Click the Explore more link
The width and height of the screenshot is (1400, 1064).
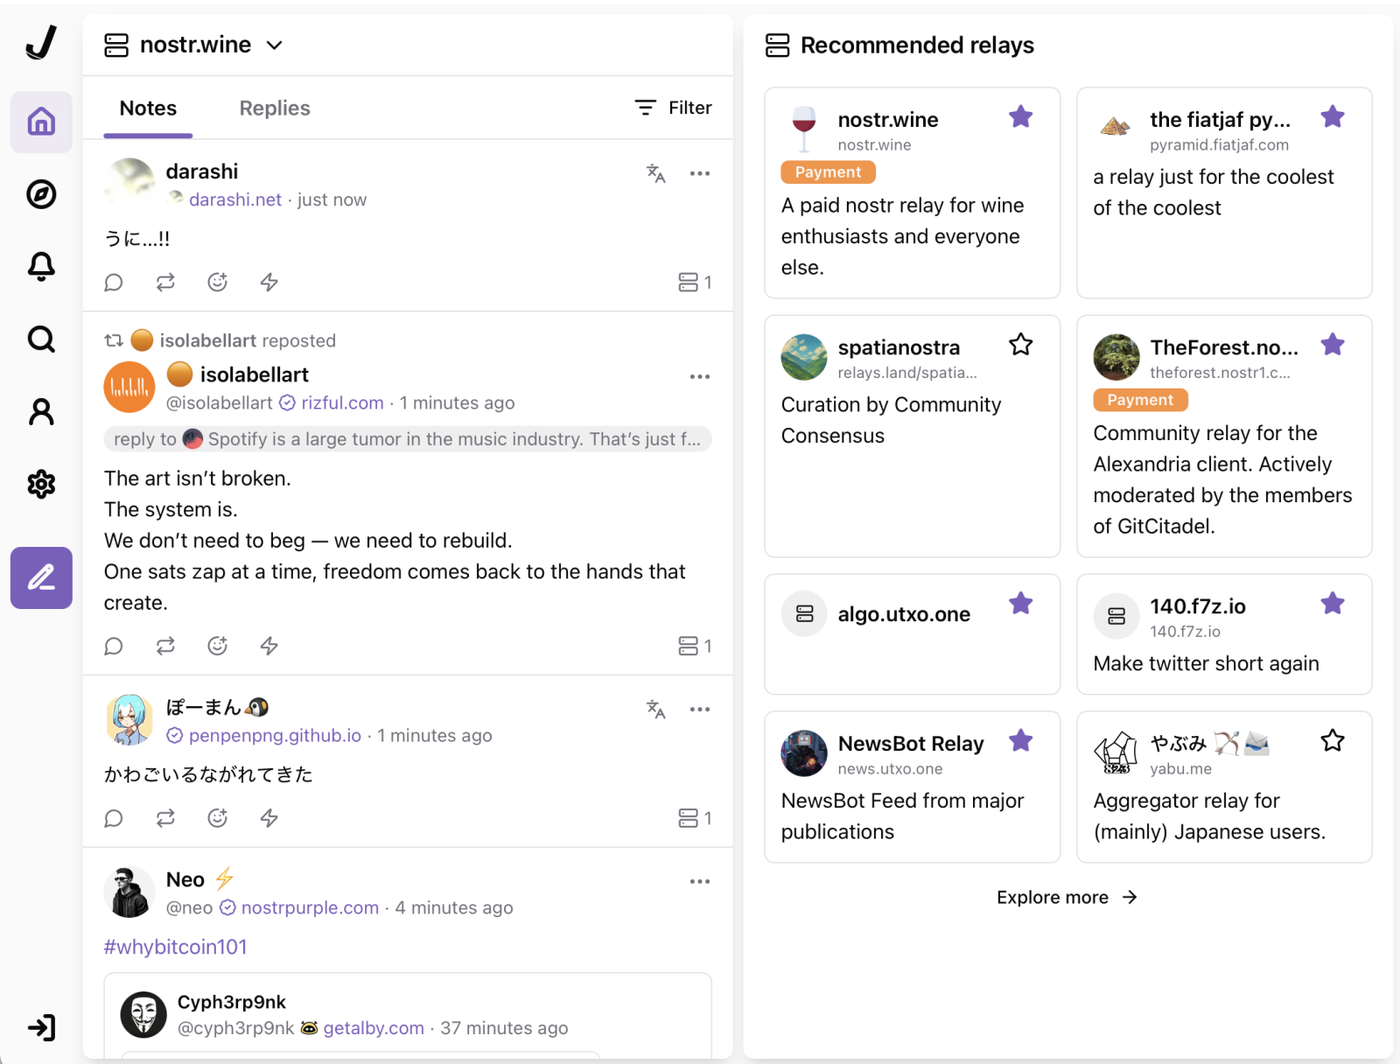[1066, 897]
